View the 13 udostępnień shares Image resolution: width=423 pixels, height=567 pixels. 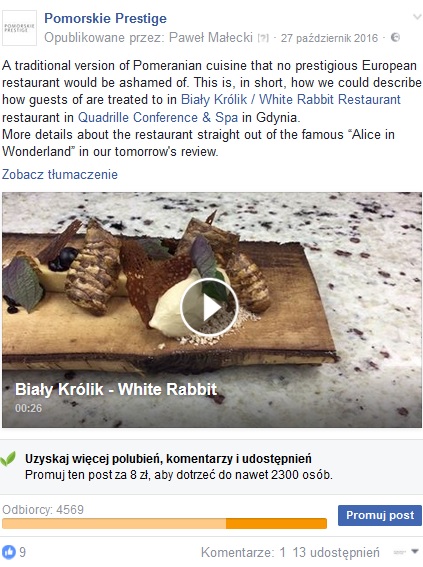click(x=336, y=552)
